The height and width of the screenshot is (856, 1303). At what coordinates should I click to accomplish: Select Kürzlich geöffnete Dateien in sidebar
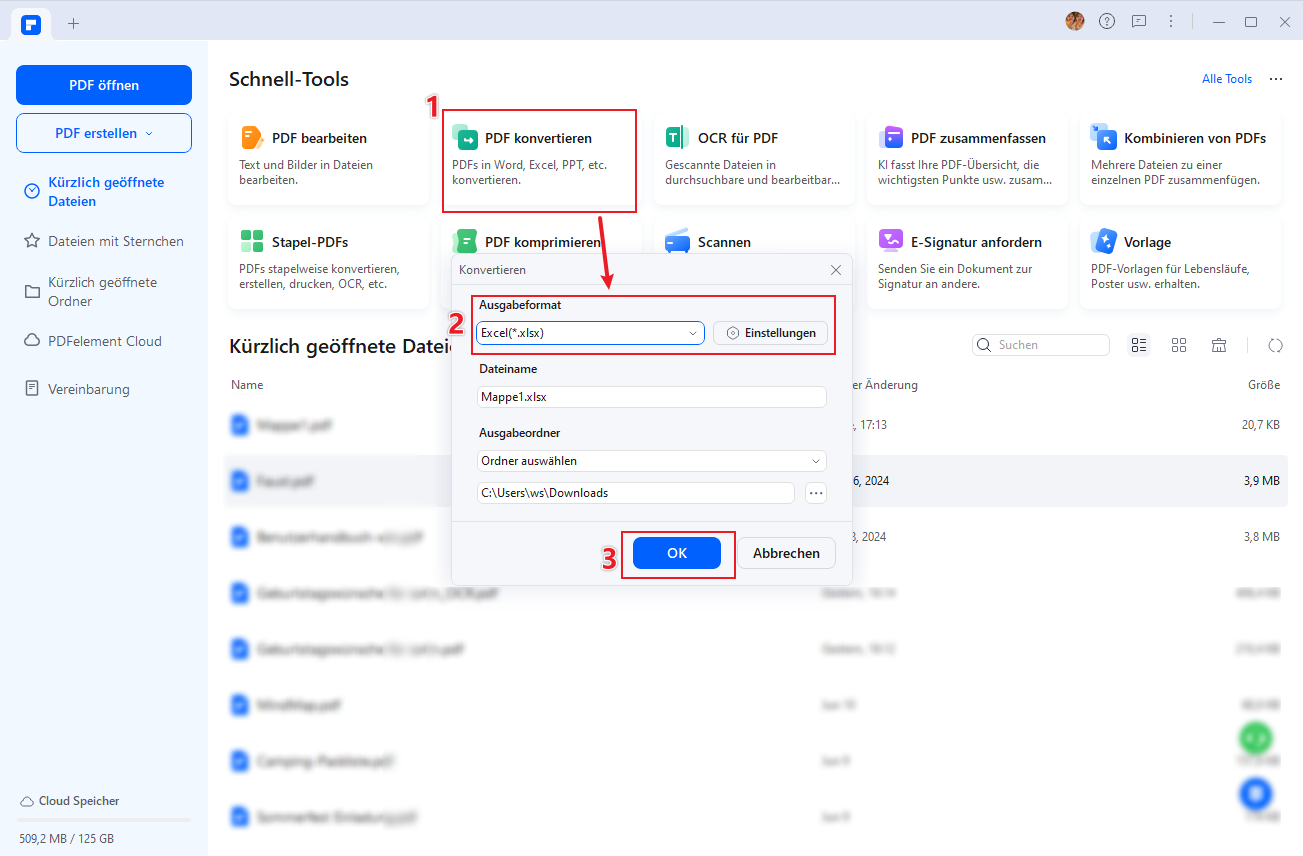[x=104, y=192]
